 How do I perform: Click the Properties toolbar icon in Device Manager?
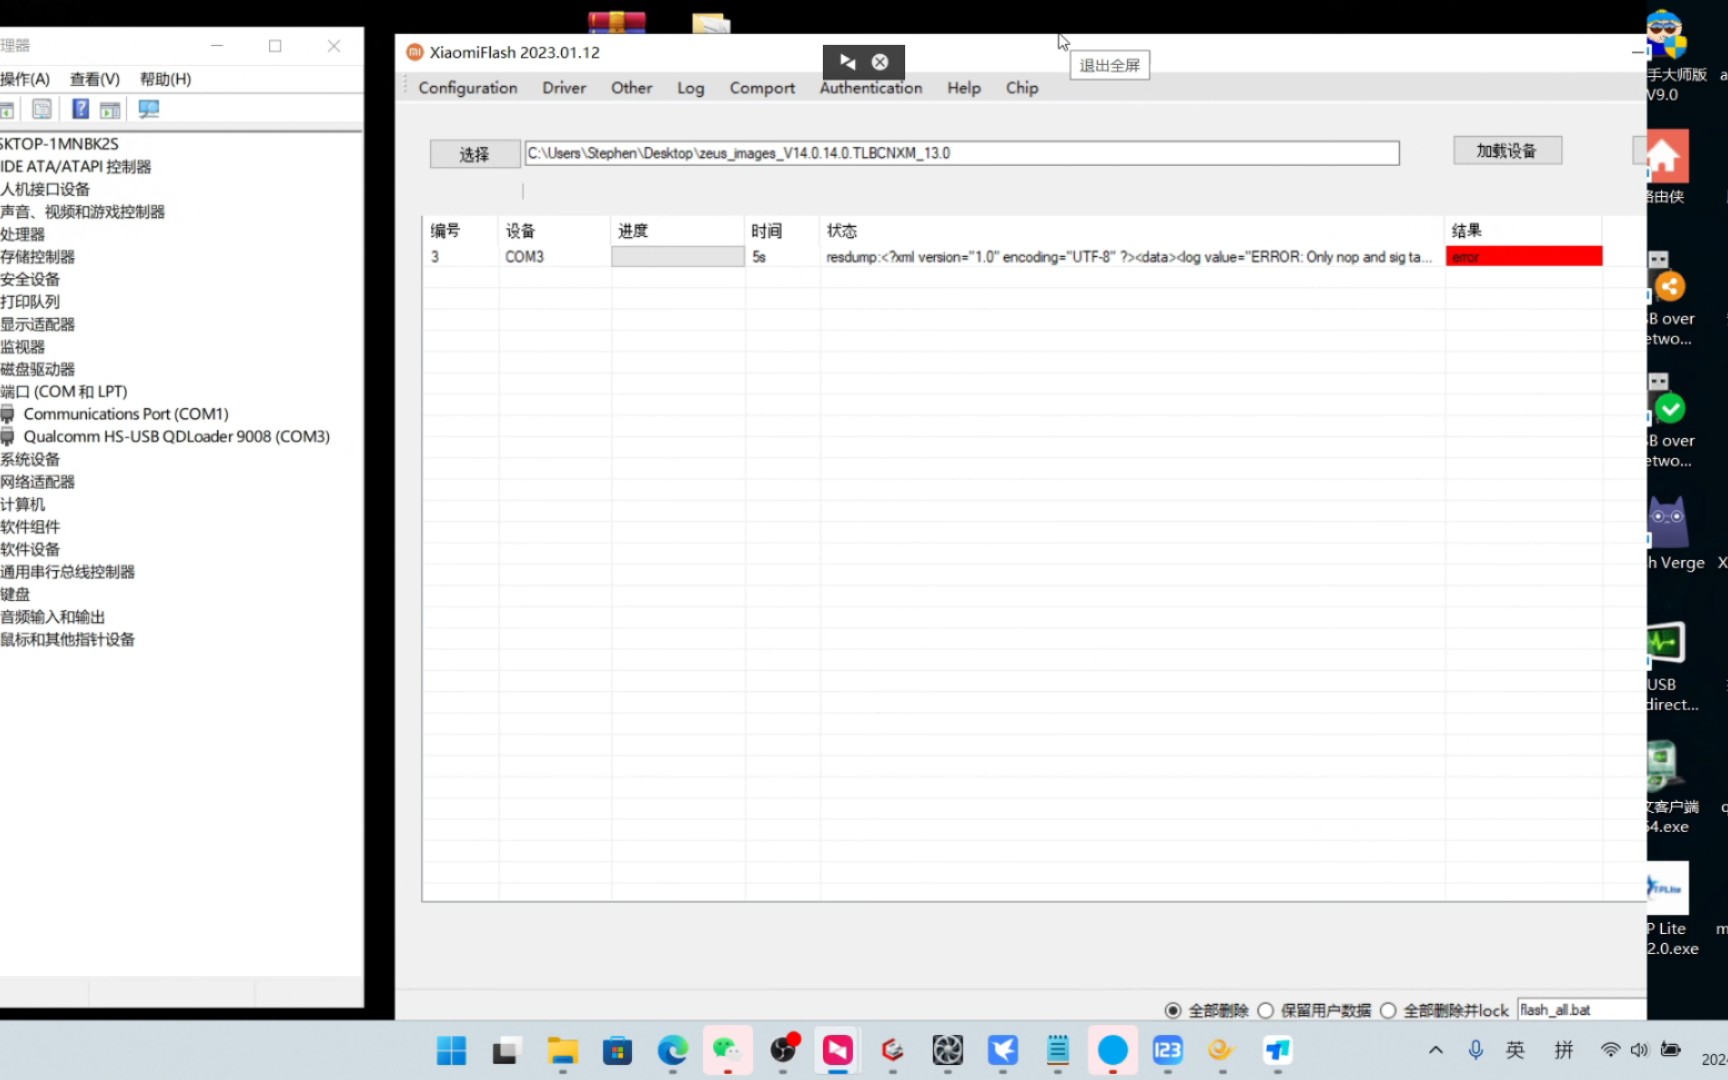pyautogui.click(x=42, y=109)
